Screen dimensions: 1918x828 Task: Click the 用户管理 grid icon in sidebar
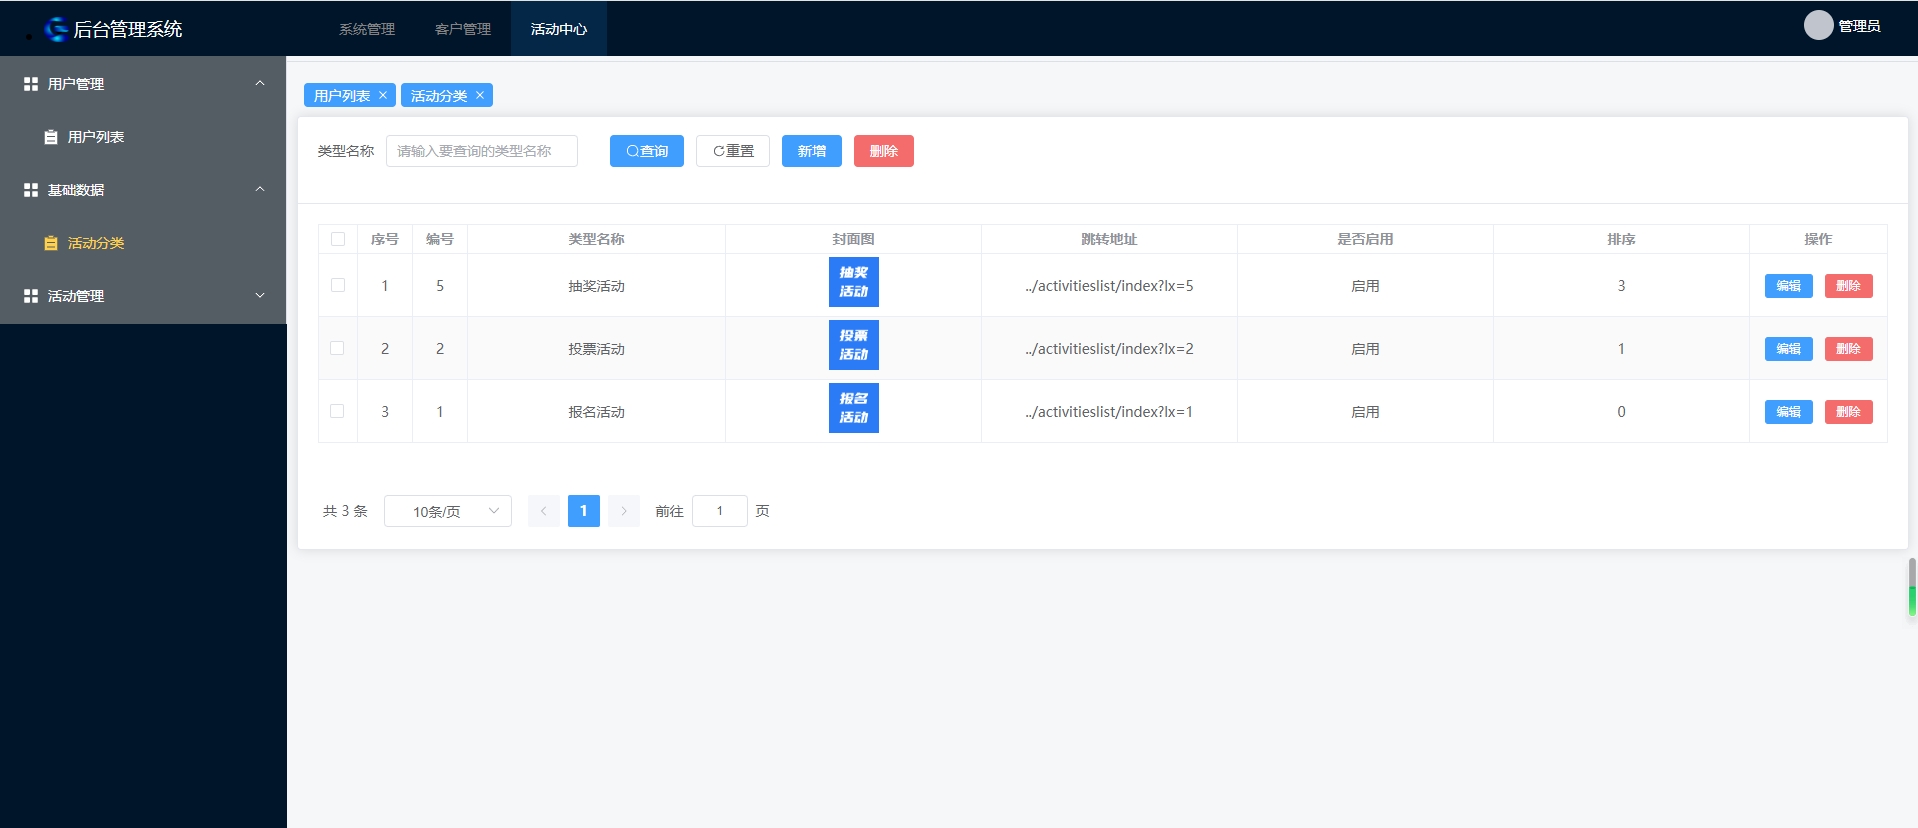31,84
